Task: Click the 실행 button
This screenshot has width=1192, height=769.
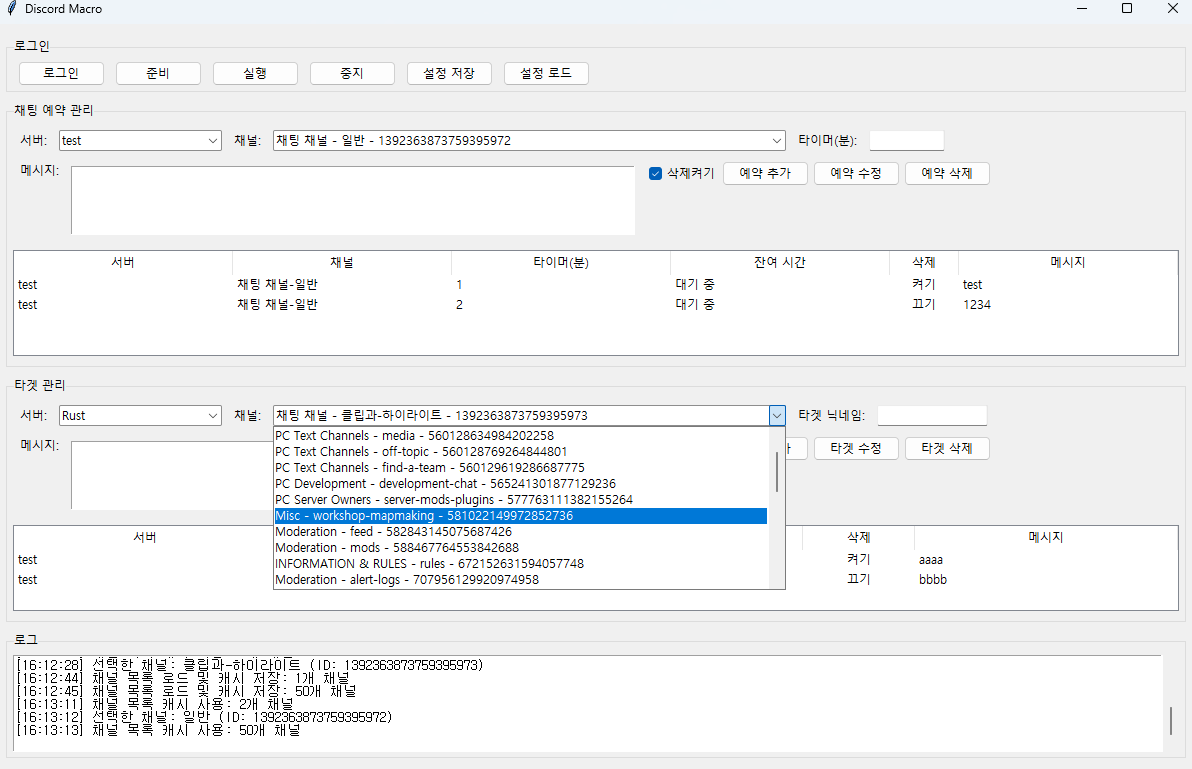Action: point(255,73)
